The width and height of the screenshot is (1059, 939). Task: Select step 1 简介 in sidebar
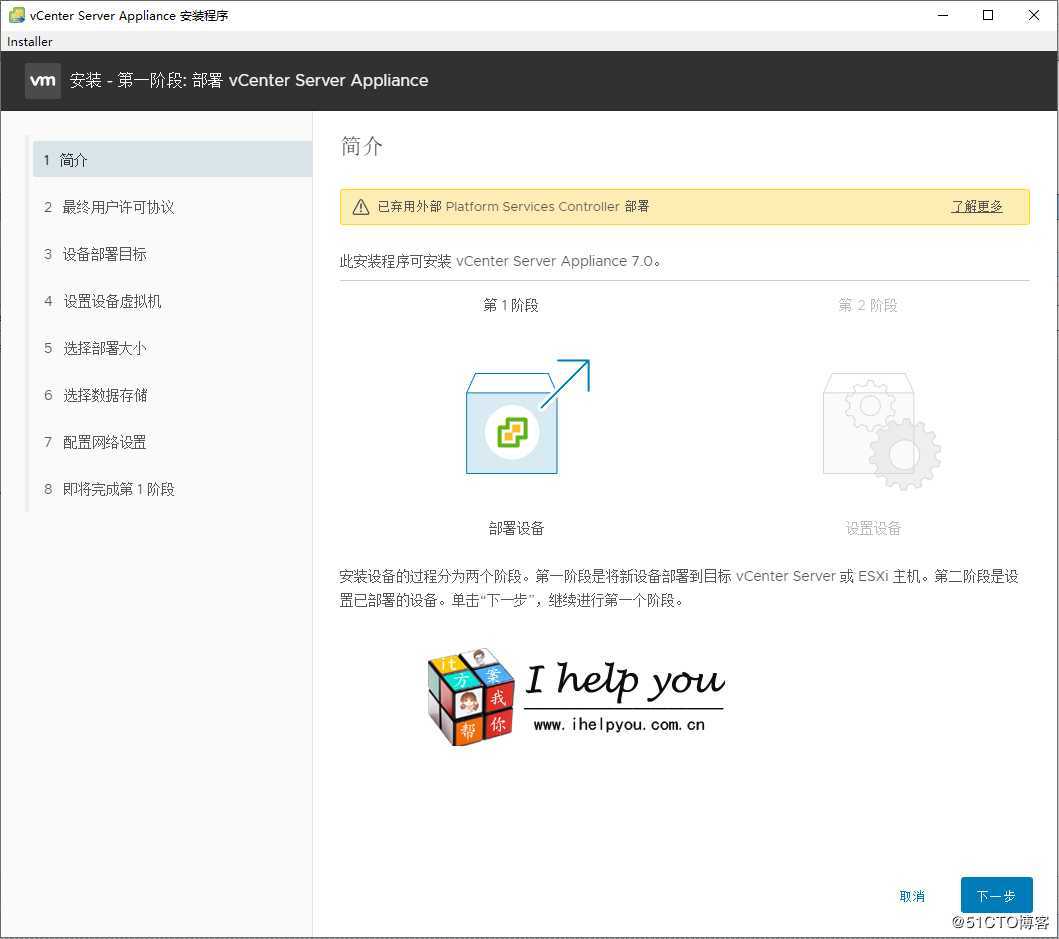pos(172,160)
